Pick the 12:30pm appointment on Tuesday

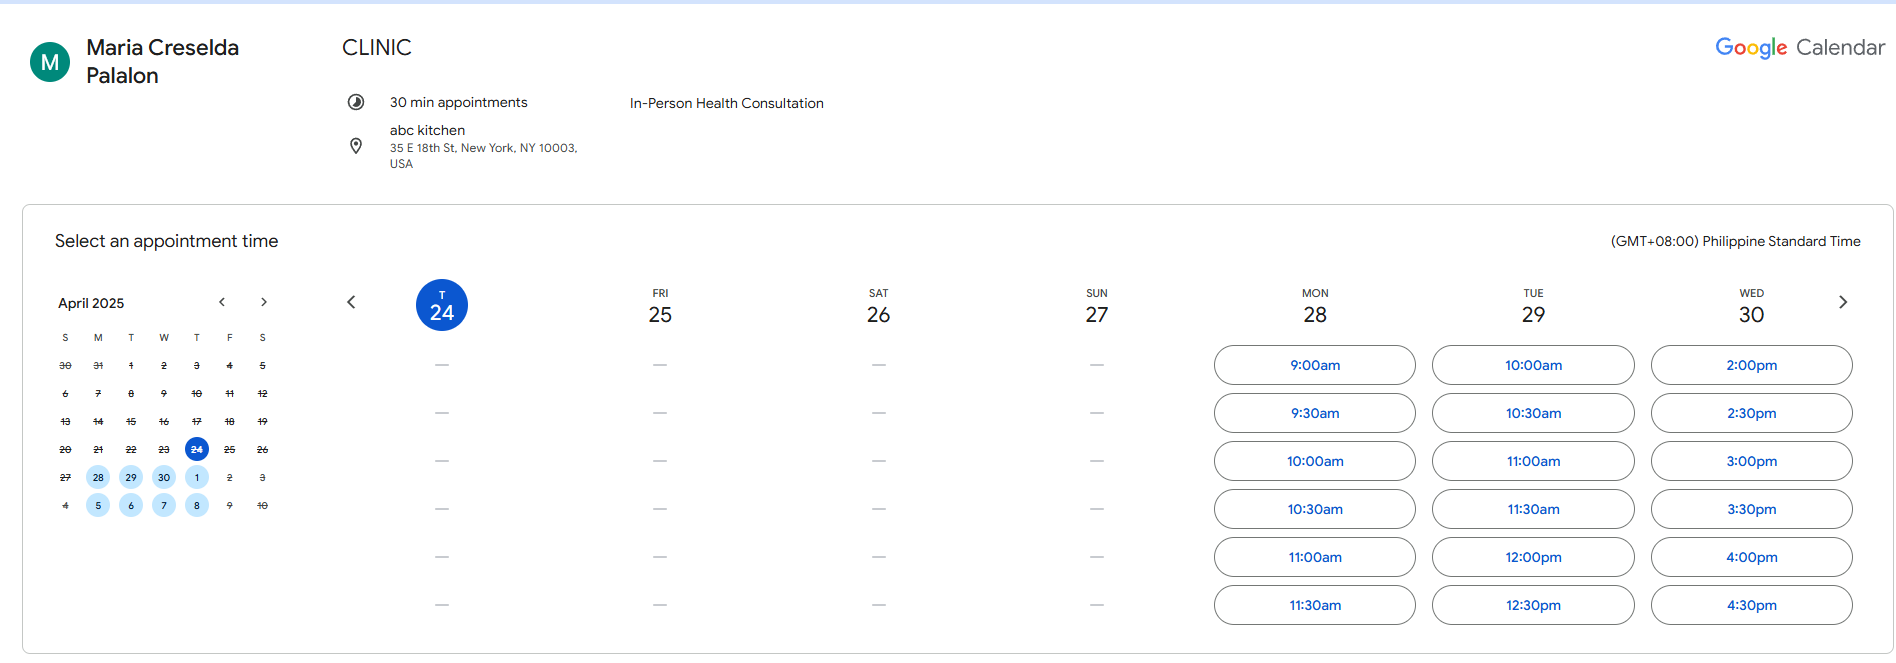coord(1532,605)
